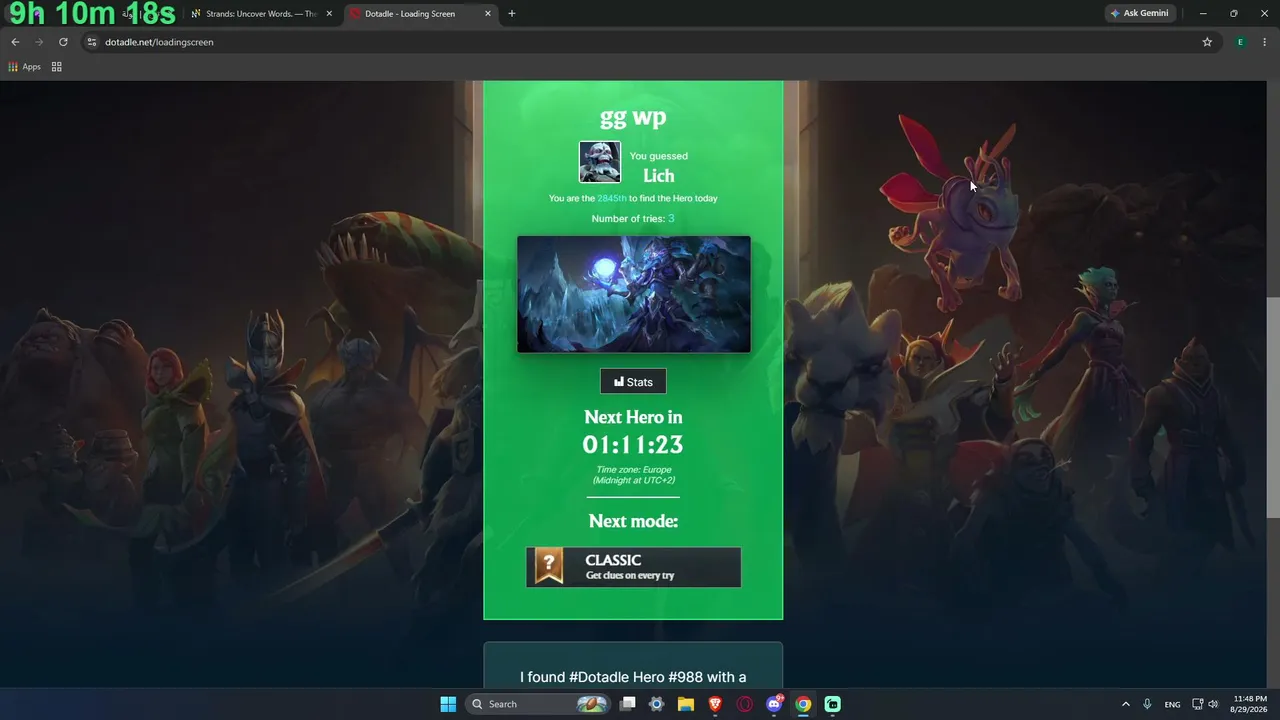This screenshot has width=1280, height=720.
Task: Click the "gg wp" heading
Action: [633, 117]
